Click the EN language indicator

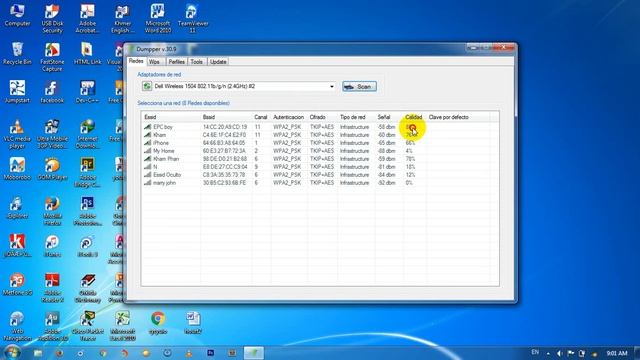click(535, 352)
